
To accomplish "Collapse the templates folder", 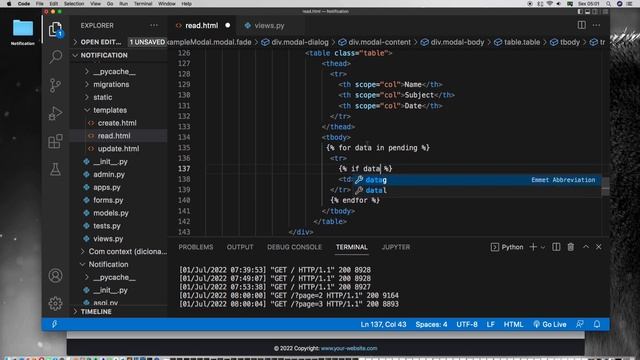I will (x=110, y=110).
